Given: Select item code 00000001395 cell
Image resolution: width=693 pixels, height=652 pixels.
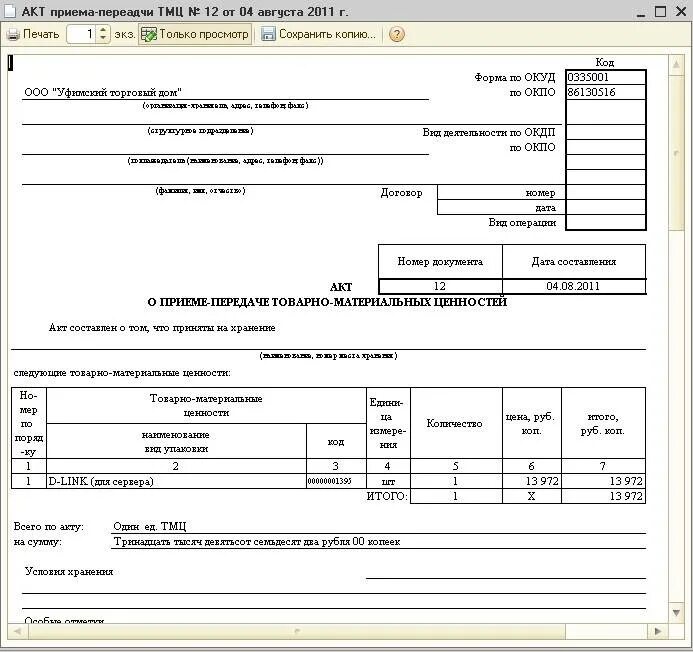Looking at the screenshot, I should pyautogui.click(x=336, y=481).
